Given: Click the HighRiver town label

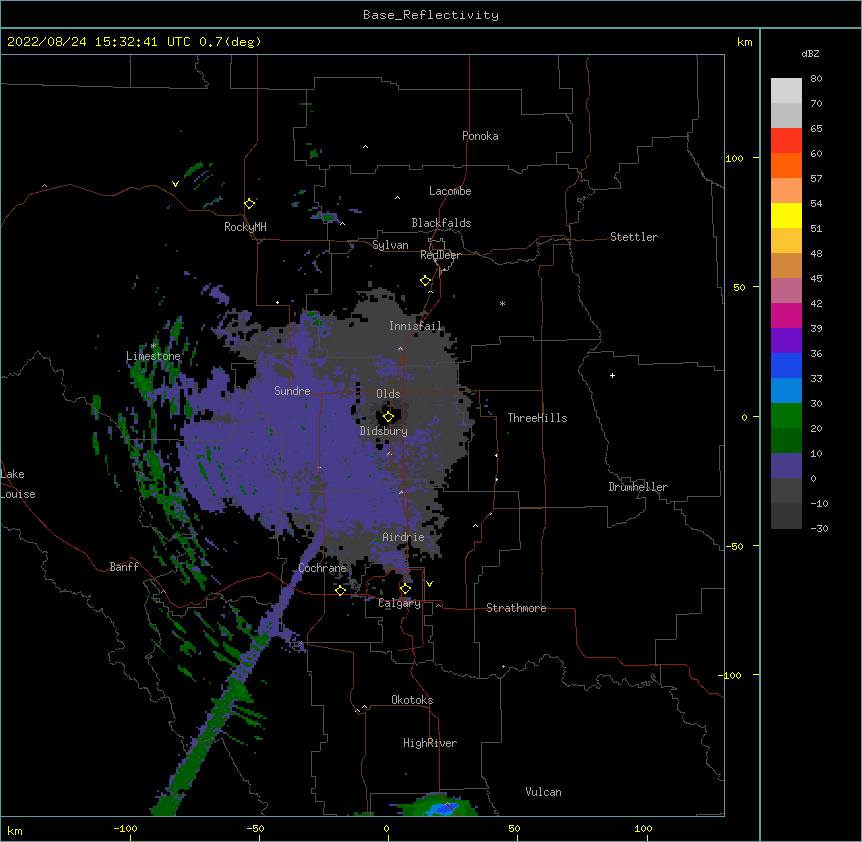Looking at the screenshot, I should click(430, 743).
